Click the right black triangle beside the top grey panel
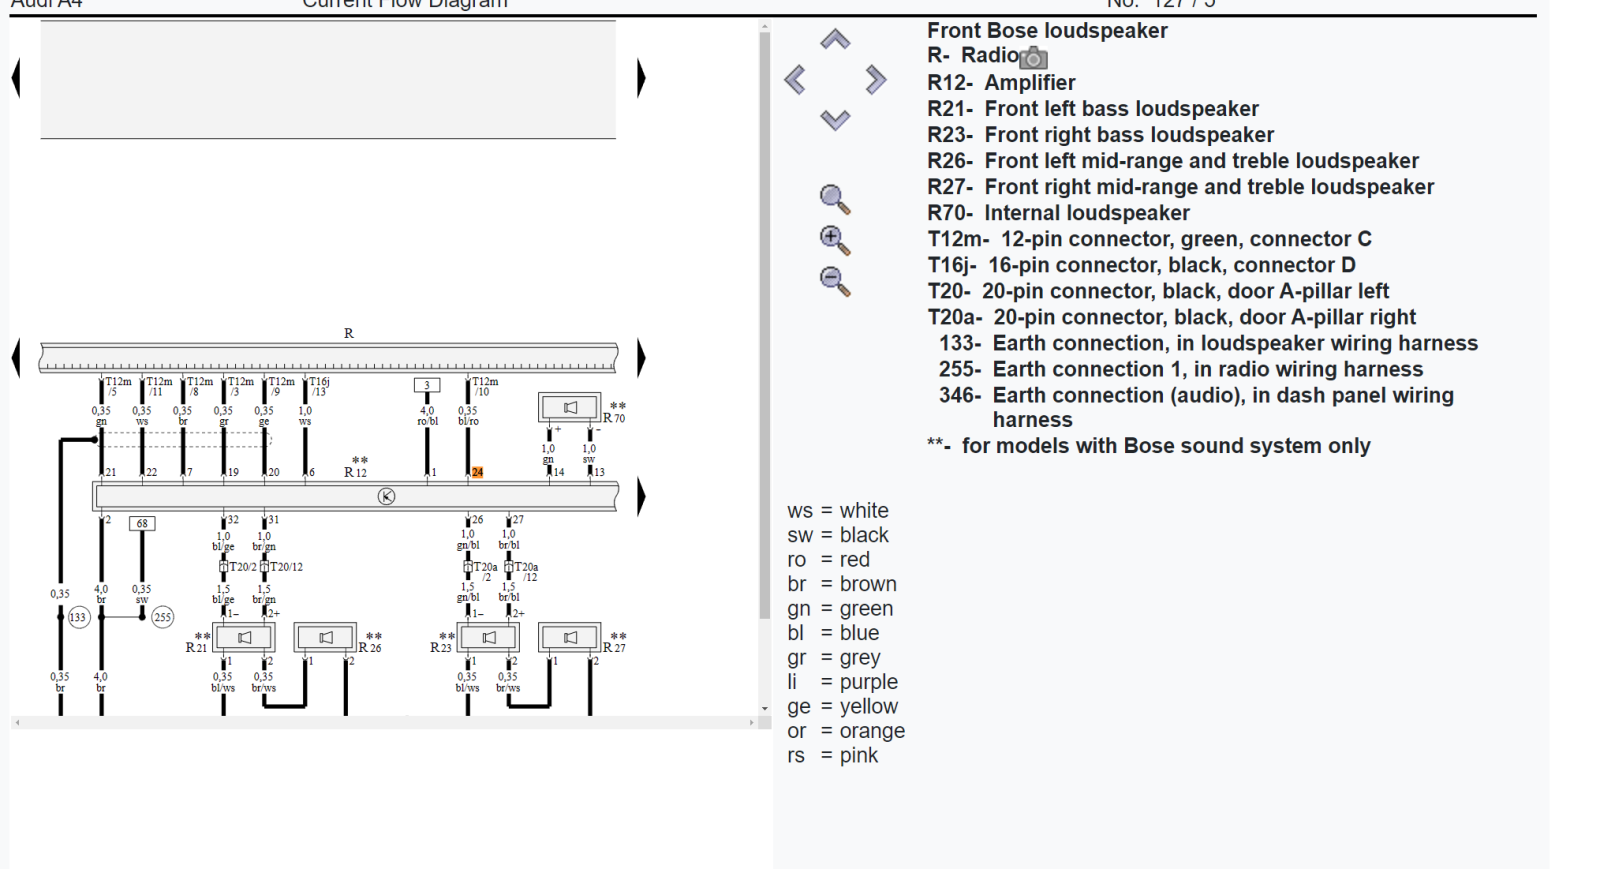 tap(641, 78)
